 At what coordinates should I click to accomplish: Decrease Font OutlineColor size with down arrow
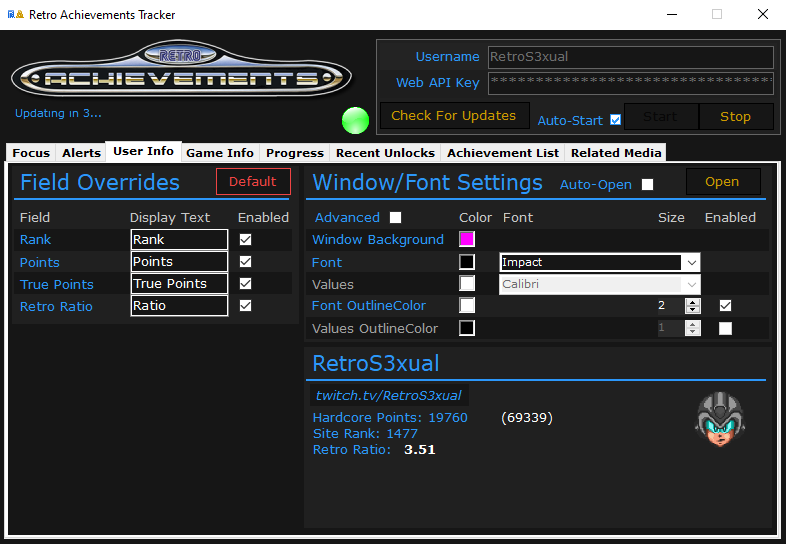tap(693, 309)
